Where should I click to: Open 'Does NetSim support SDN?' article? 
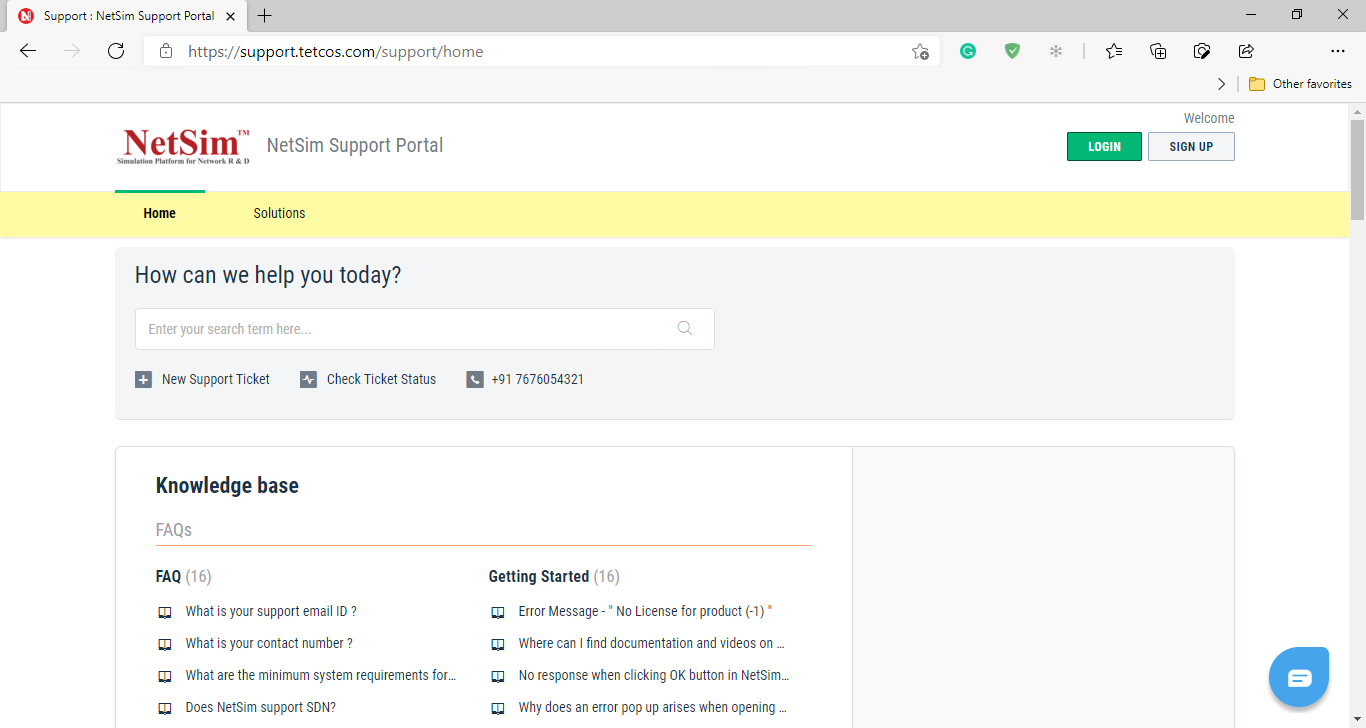point(261,707)
